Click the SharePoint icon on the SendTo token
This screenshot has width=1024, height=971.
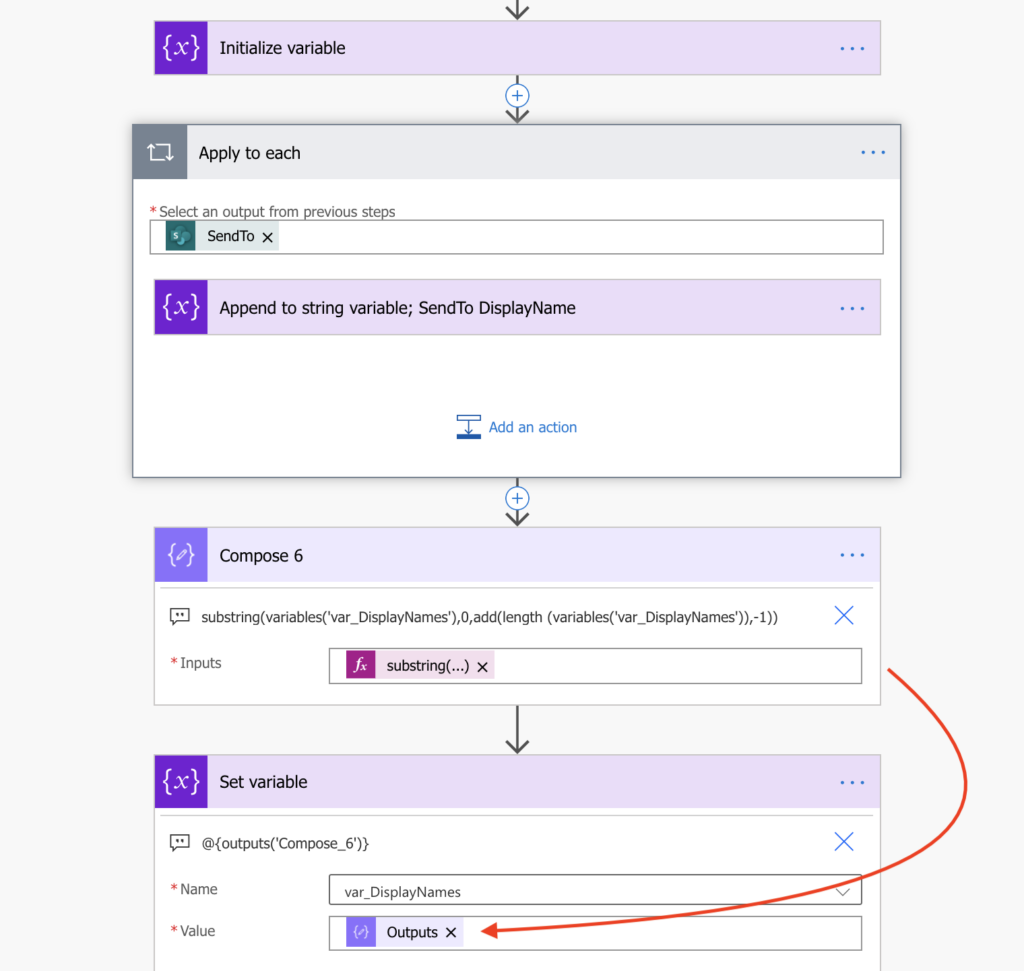pos(180,236)
